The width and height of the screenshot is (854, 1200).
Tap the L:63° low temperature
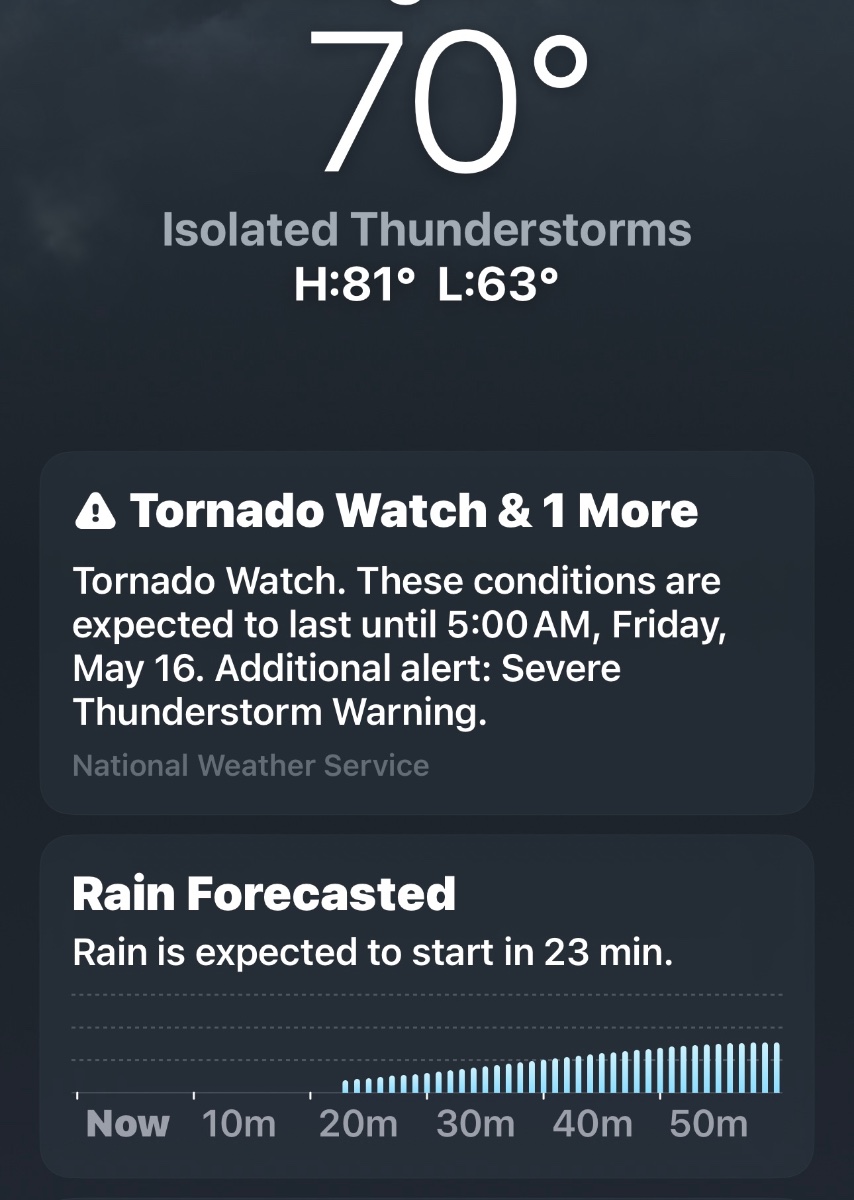[497, 285]
